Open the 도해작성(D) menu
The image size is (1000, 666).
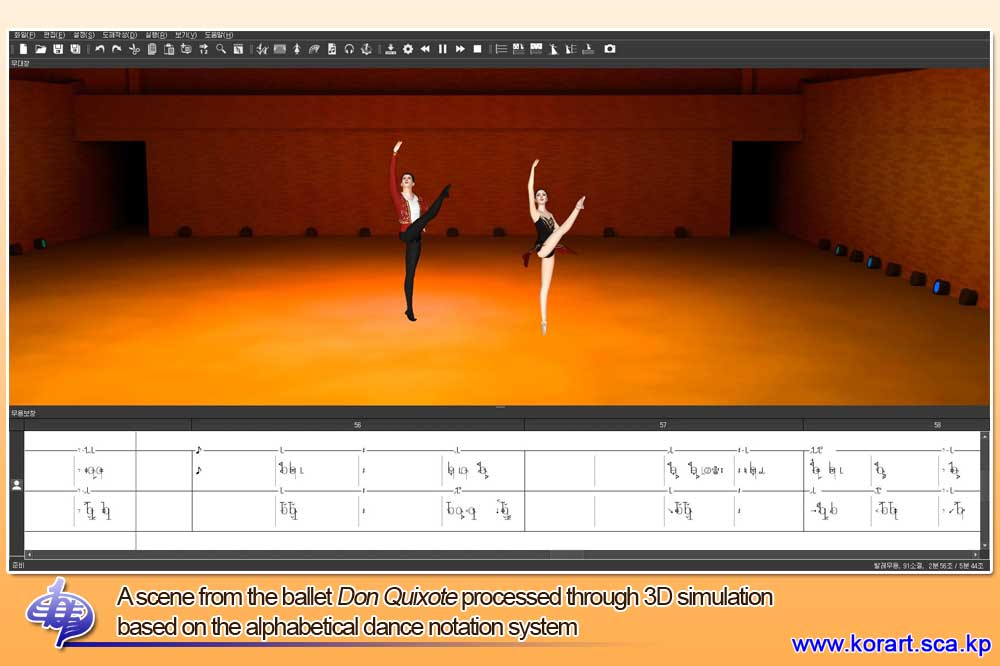click(119, 35)
